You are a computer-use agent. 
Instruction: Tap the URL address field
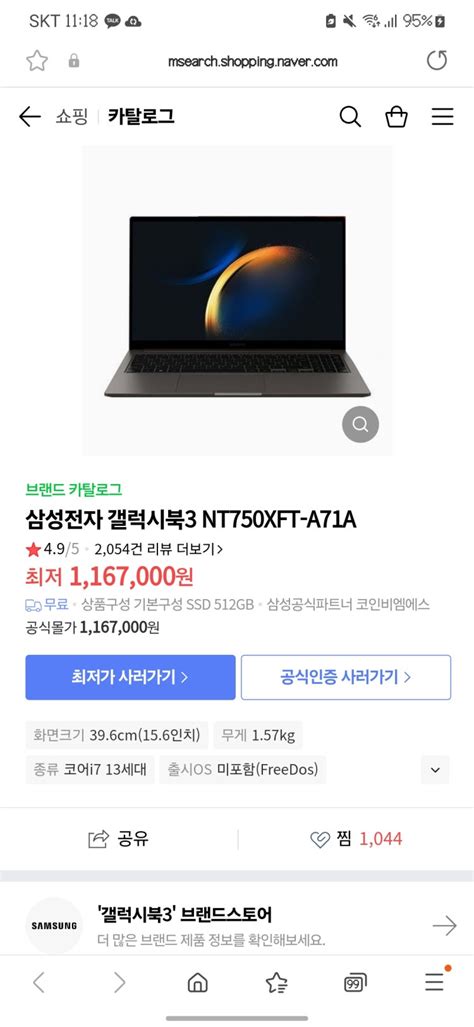coord(252,62)
